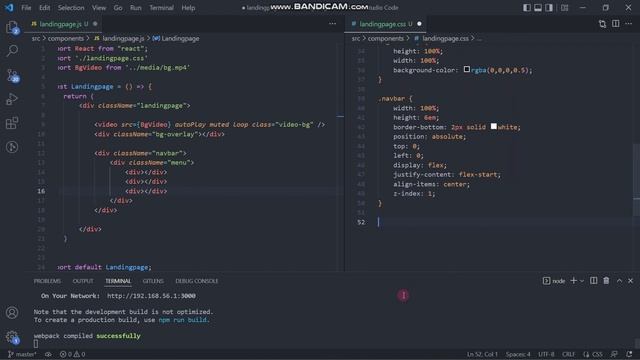Click Ln 52, Col 1 cursor position indicator
This screenshot has width=640, height=360.
(x=482, y=354)
